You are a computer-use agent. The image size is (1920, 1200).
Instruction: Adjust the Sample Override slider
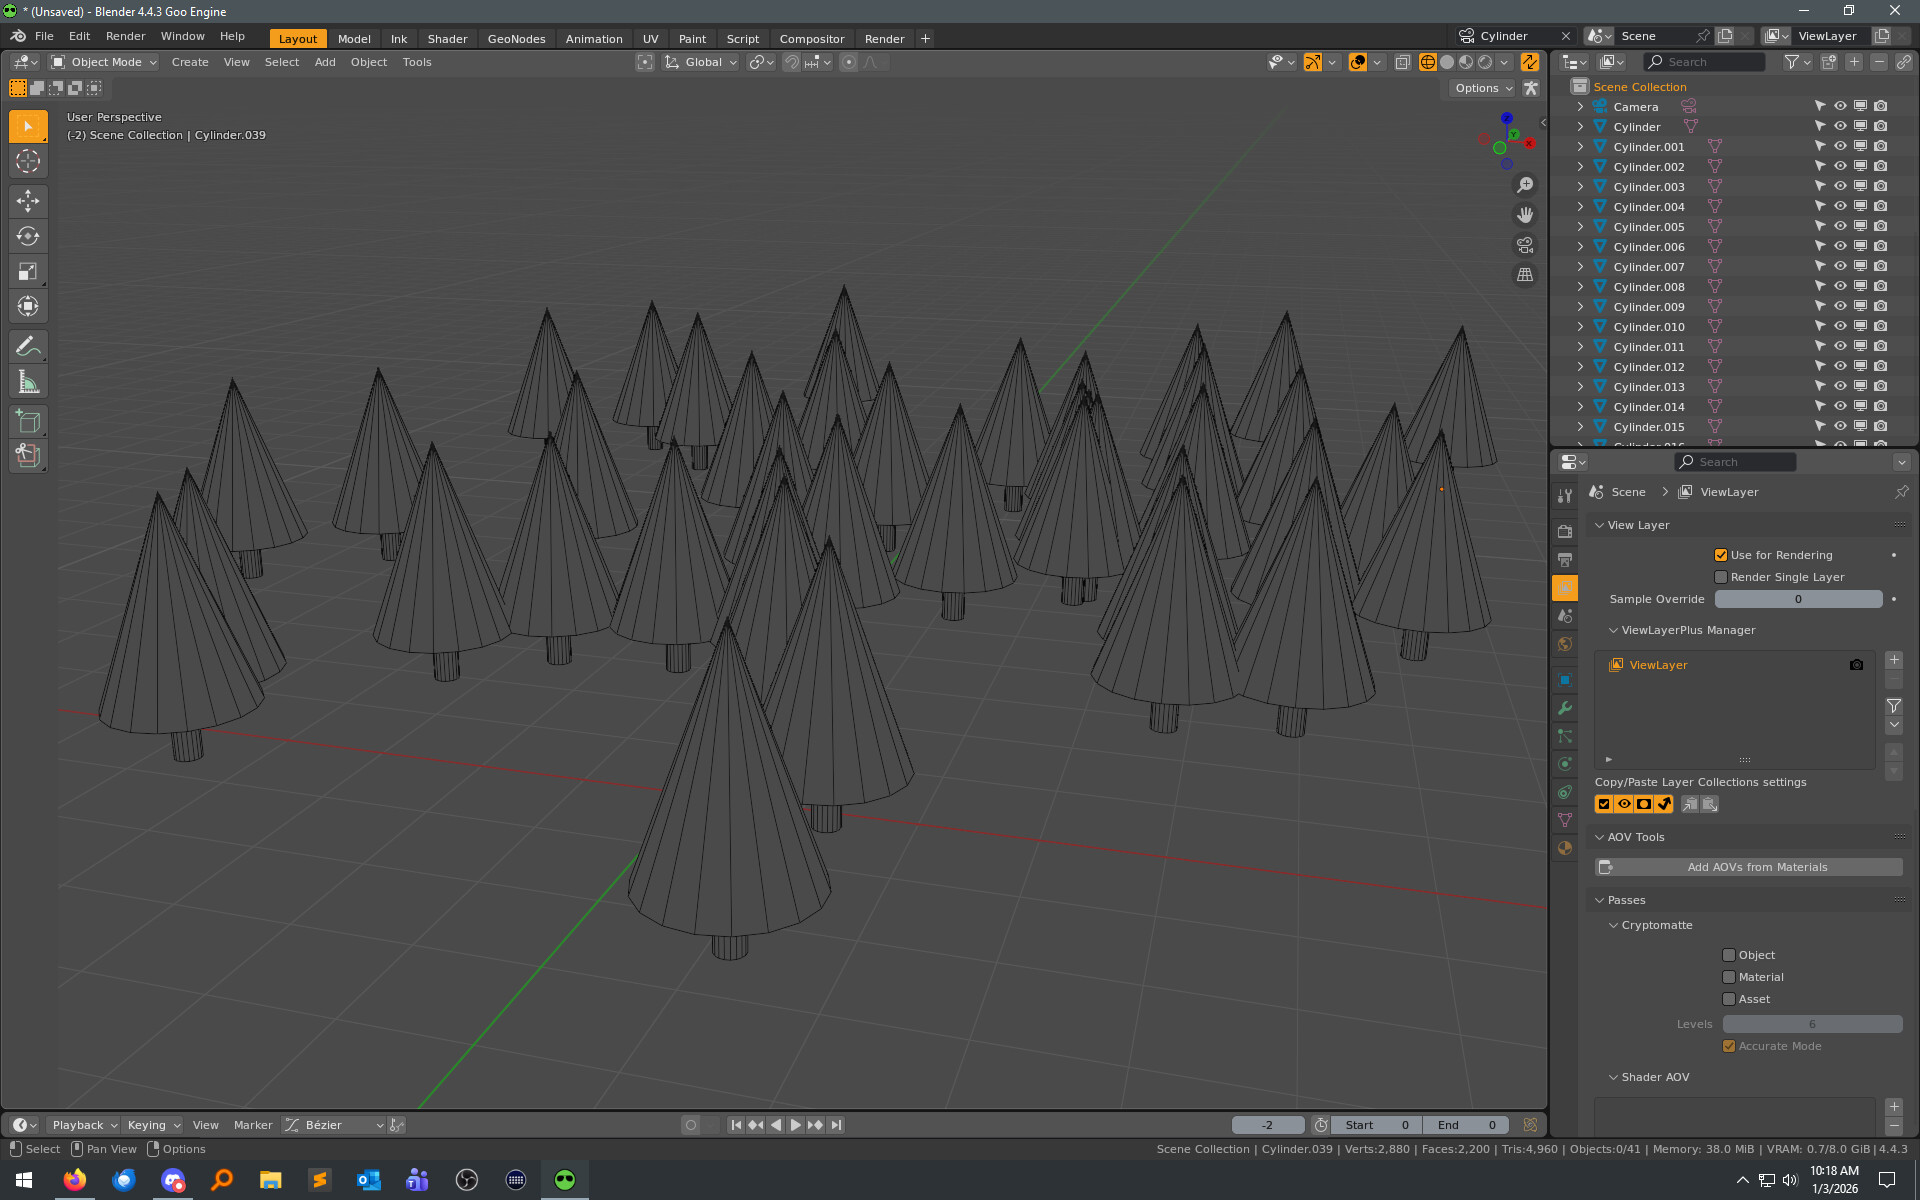point(1798,599)
